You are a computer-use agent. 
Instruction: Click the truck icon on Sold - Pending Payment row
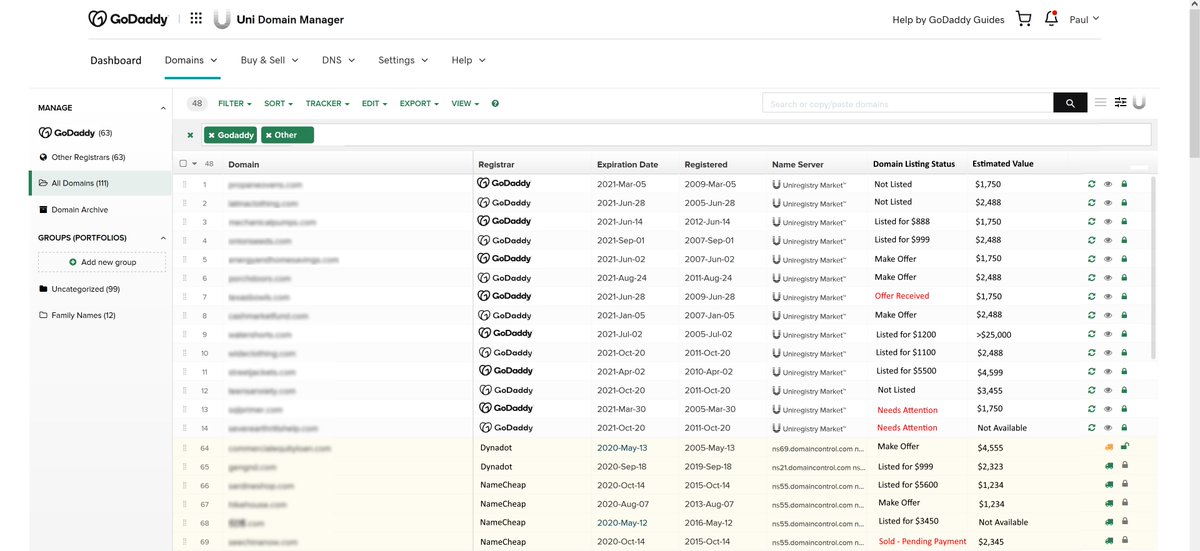point(1109,541)
